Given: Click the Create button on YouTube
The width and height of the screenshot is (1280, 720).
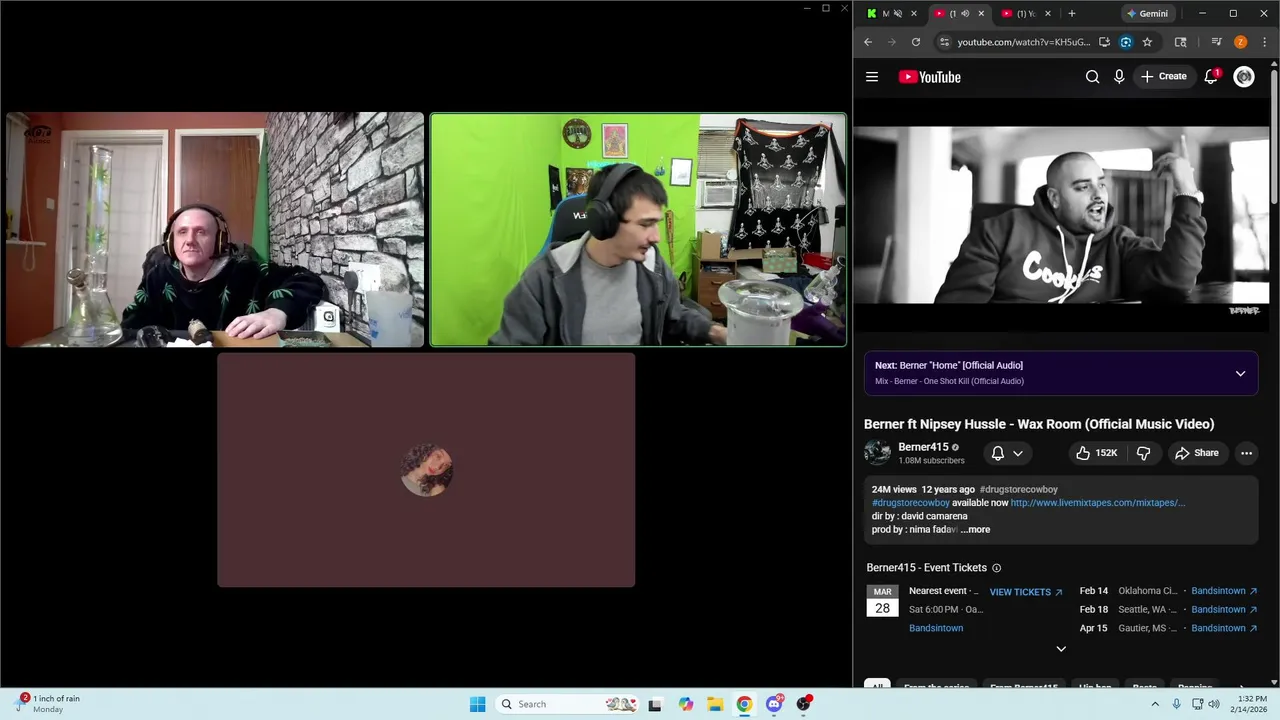Looking at the screenshot, I should tap(1164, 77).
